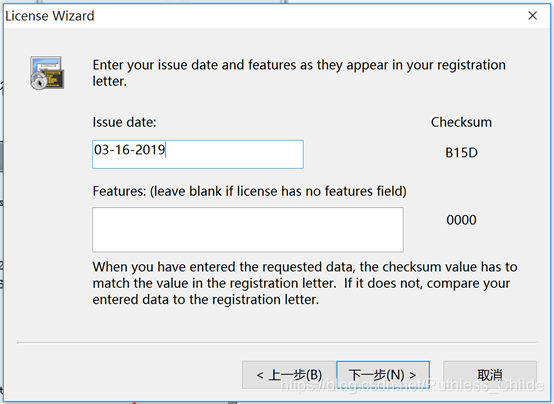The height and width of the screenshot is (404, 554).
Task: Cancel the wizard with 取消 button
Action: coord(490,375)
